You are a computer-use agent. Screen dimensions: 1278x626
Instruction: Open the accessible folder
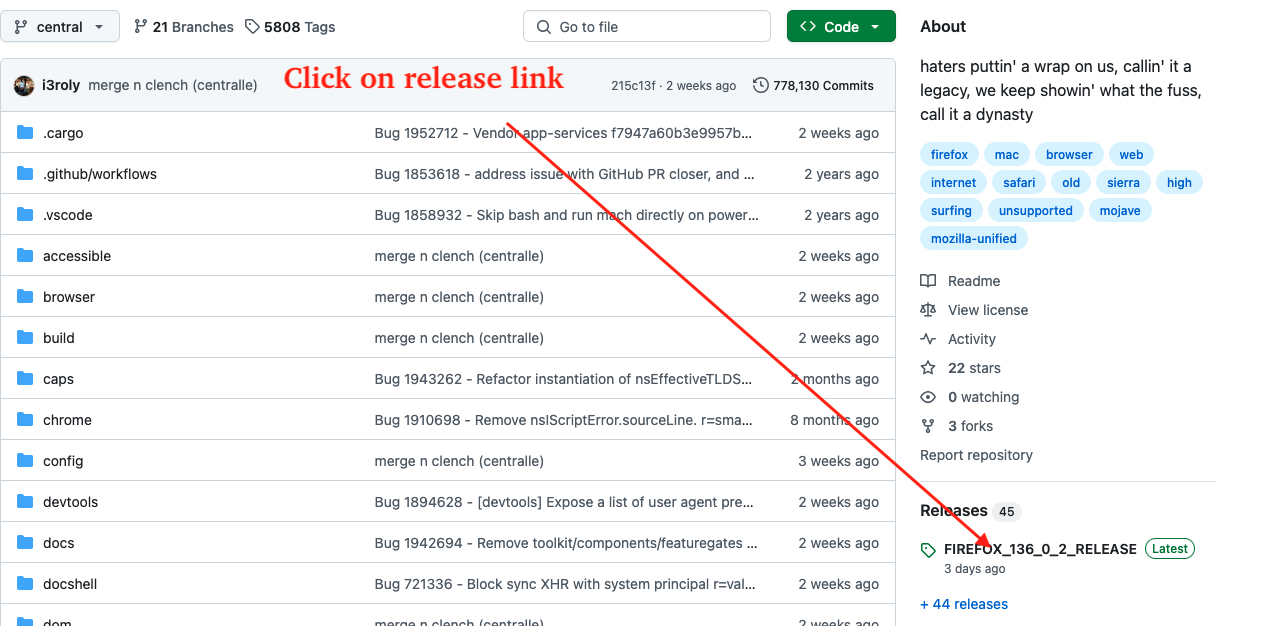point(77,256)
